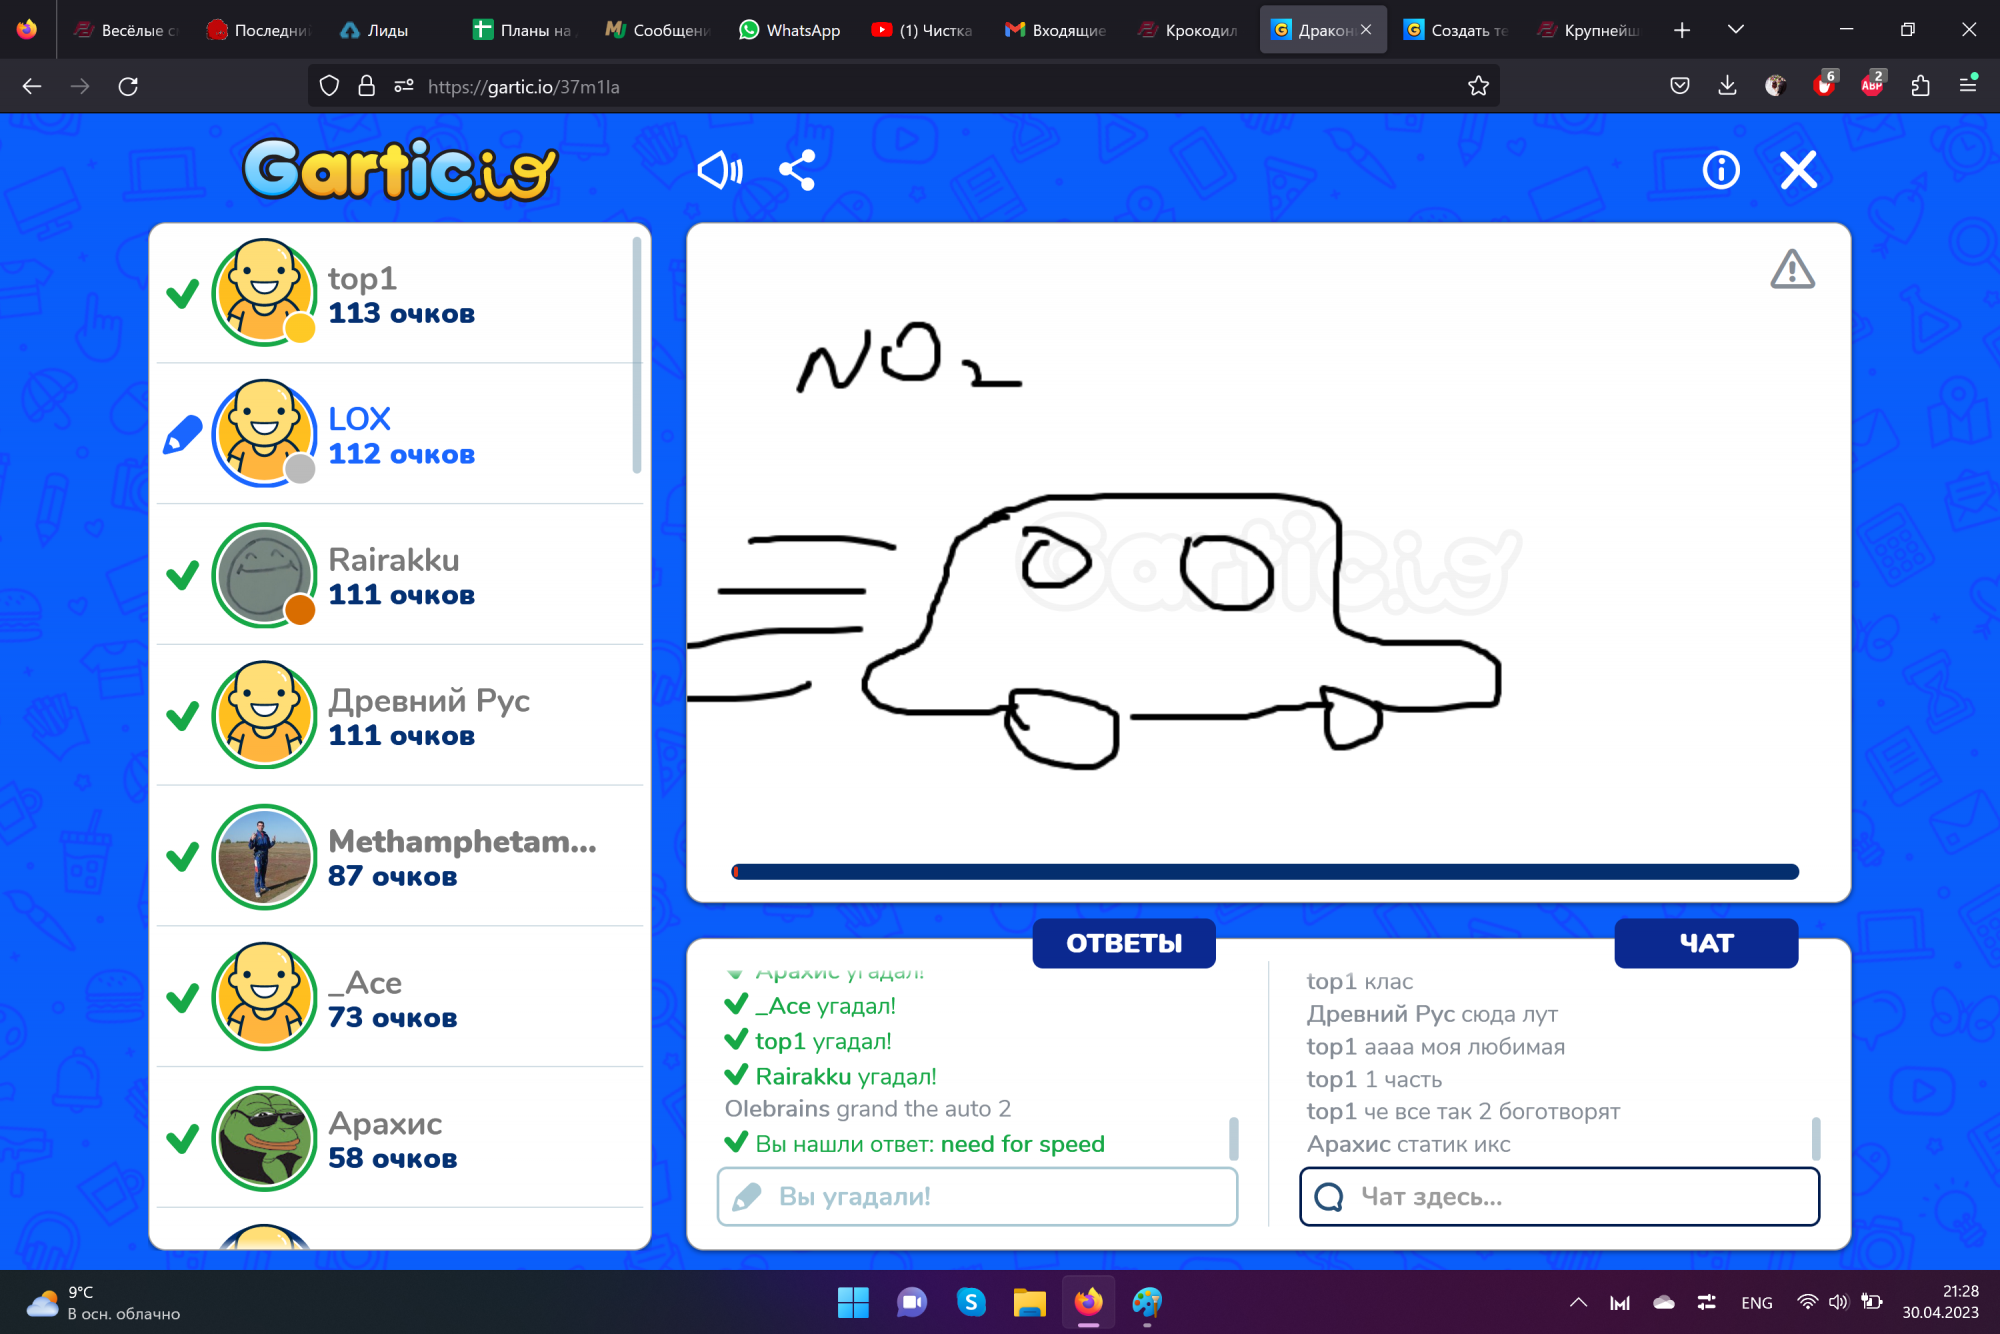2000x1334 pixels.
Task: Click the chat input field Чат здесь
Action: click(1559, 1196)
